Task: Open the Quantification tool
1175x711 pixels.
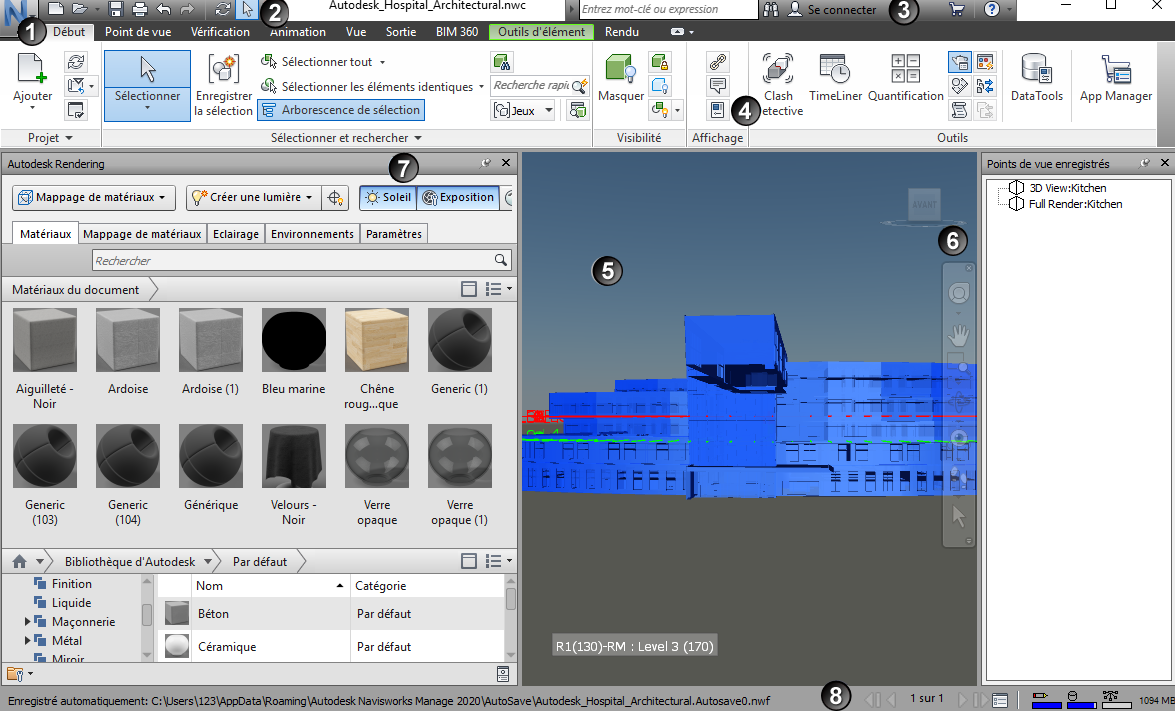Action: (905, 77)
